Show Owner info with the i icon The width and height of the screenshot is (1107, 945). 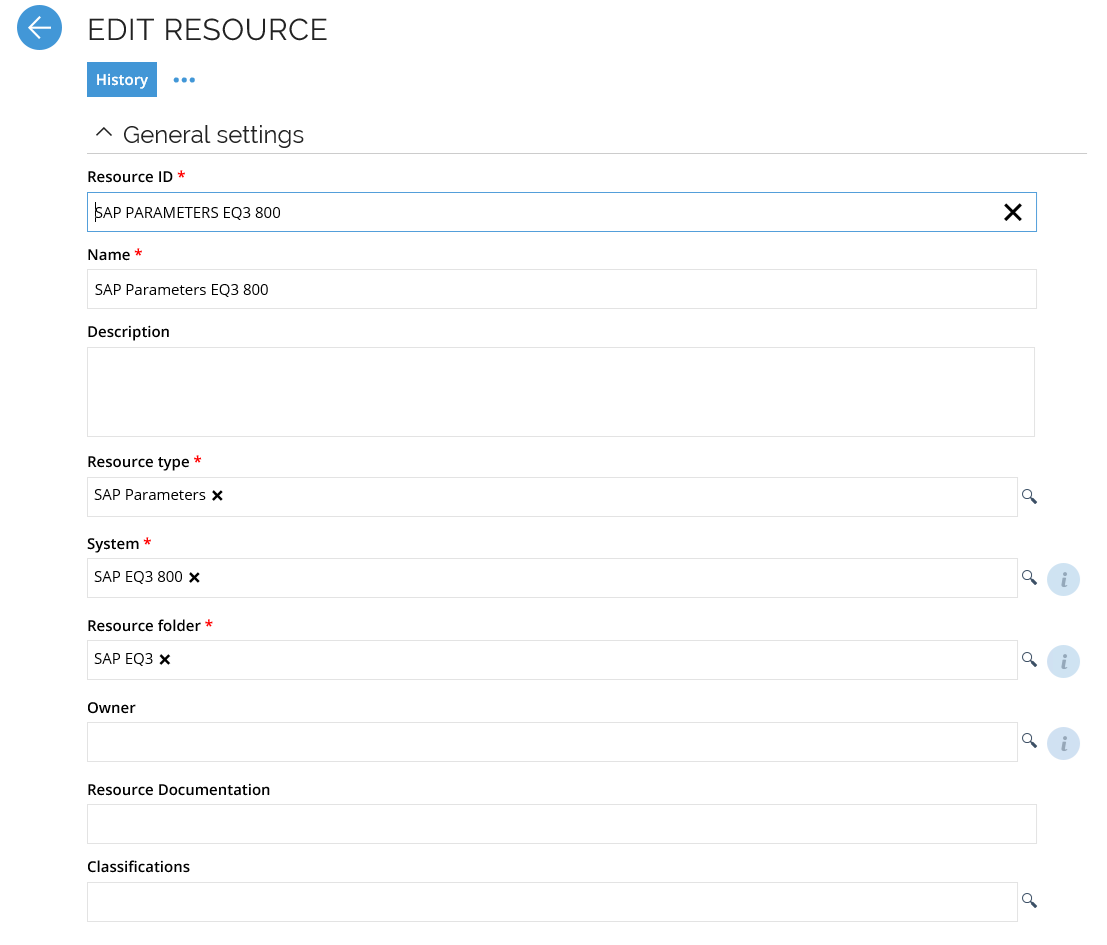tap(1063, 743)
